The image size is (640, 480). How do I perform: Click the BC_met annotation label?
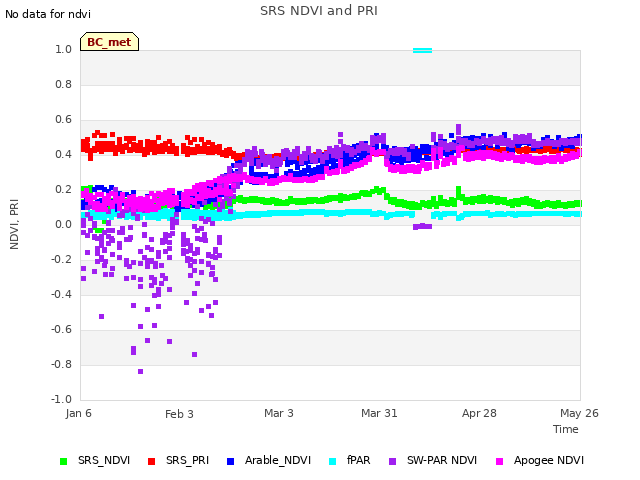[109, 42]
